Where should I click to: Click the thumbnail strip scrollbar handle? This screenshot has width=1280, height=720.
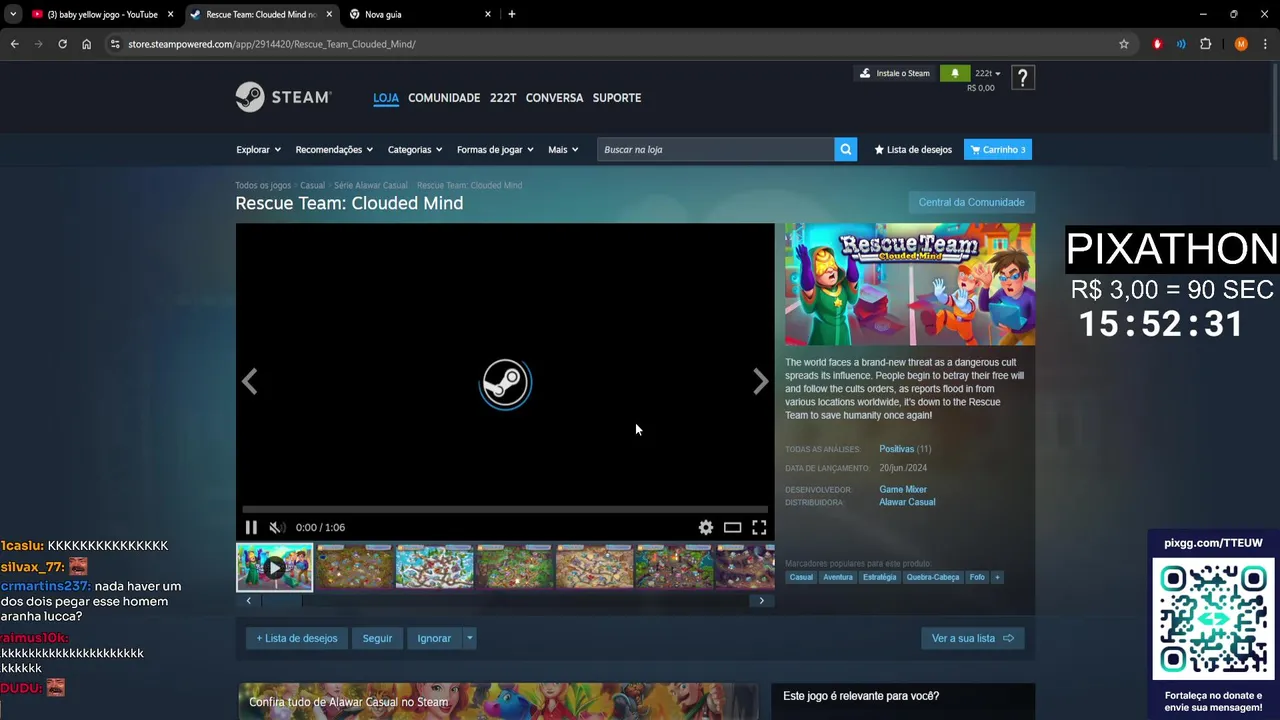281,600
